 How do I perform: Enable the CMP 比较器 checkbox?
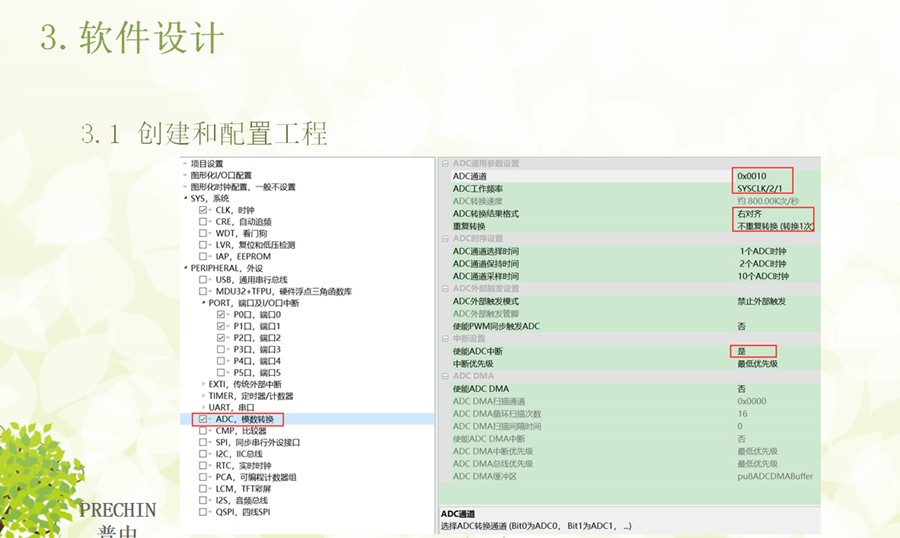[203, 431]
